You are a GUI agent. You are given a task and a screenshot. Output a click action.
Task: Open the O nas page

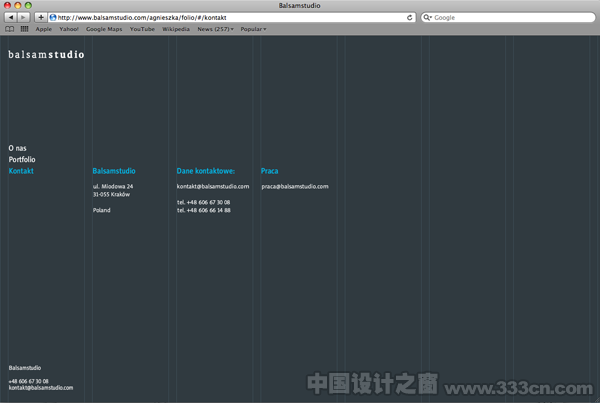[18, 148]
